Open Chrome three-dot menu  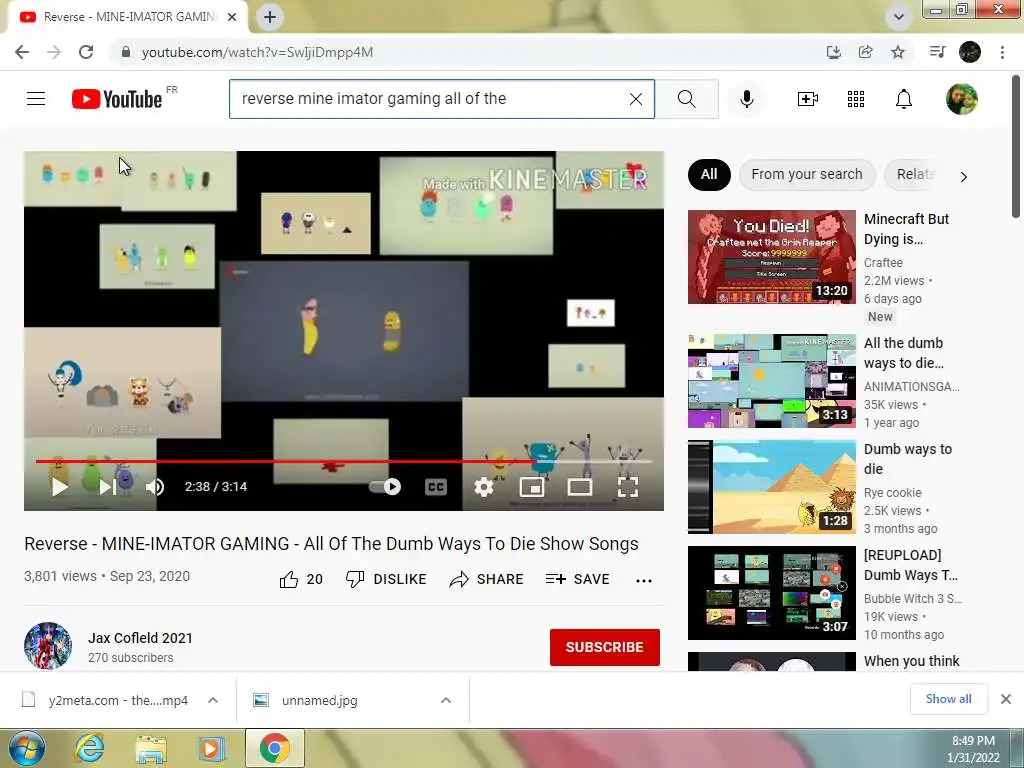pos(1002,52)
